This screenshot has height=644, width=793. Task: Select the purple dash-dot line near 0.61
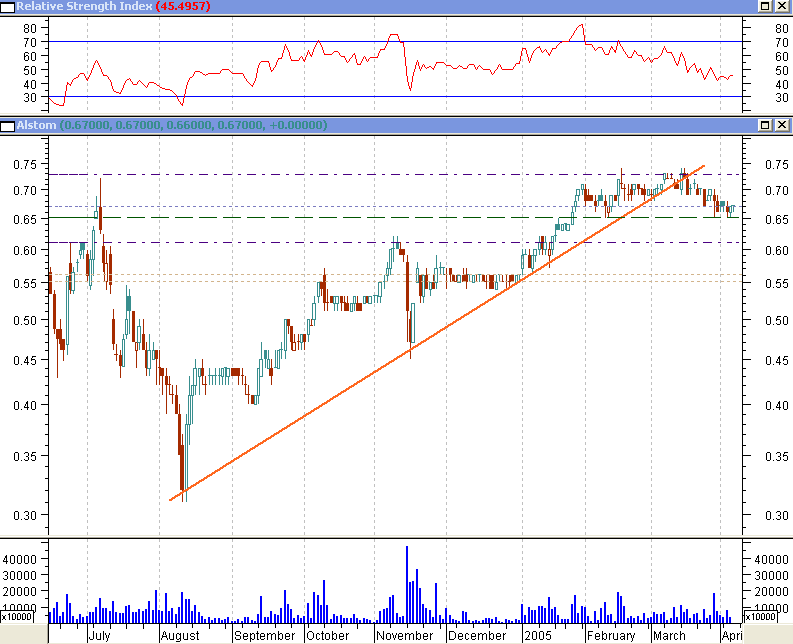point(394,243)
